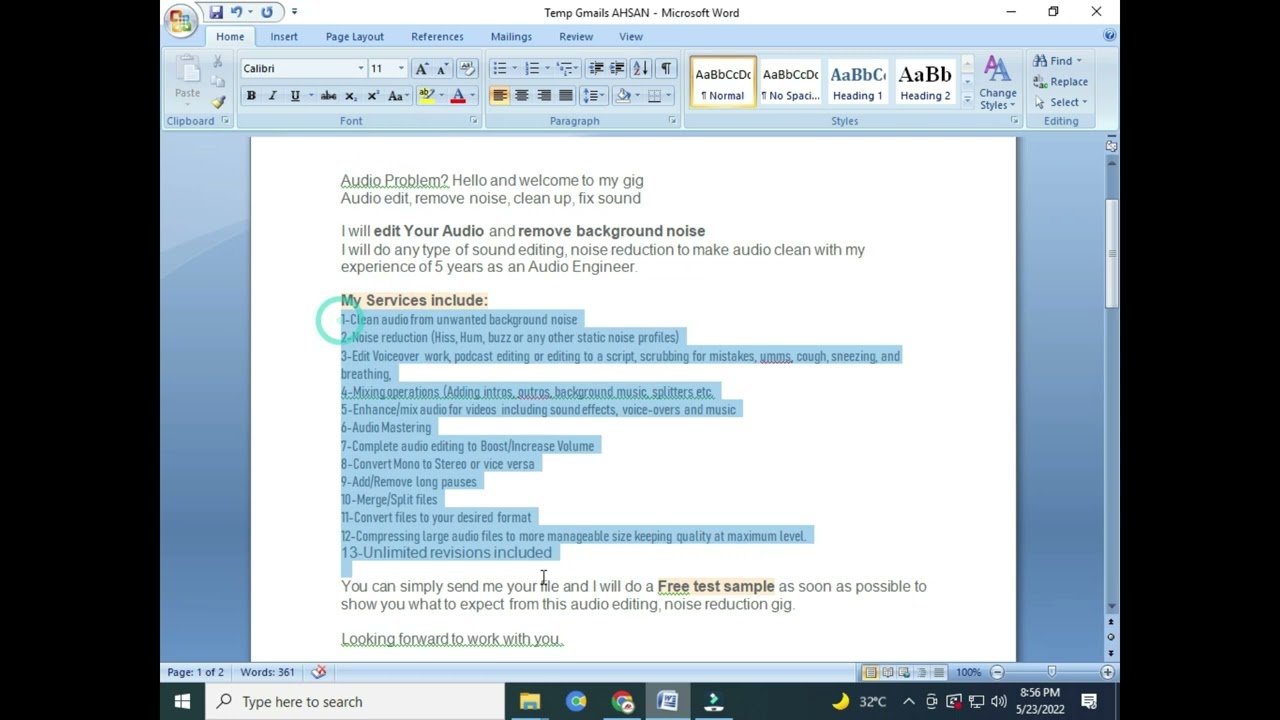Toggle Italic formatting
The image size is (1280, 720).
point(272,96)
